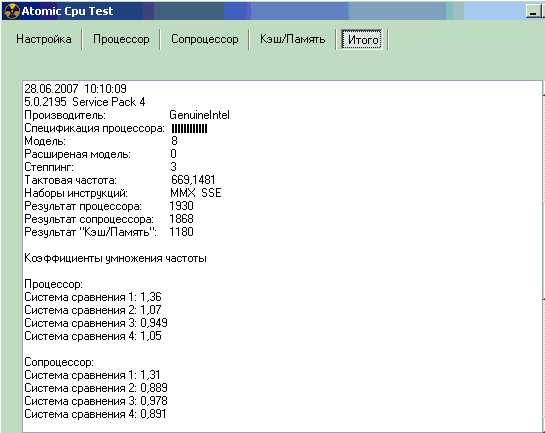The width and height of the screenshot is (545, 433).
Task: Click the line Система сравнения 1: 1,36
Action: coord(93,297)
